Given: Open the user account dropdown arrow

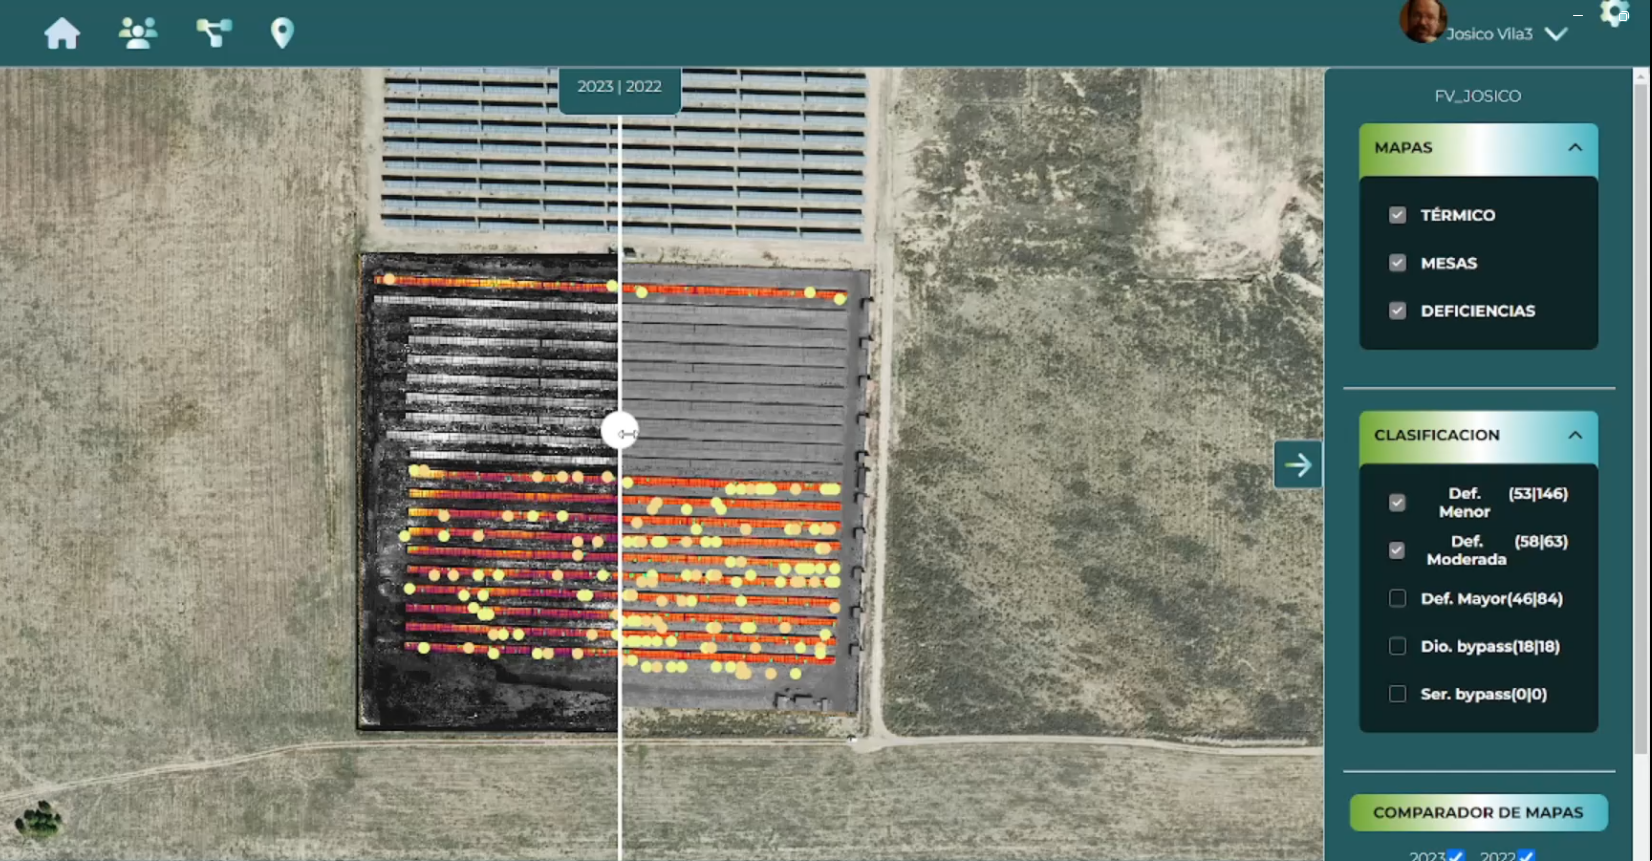Looking at the screenshot, I should click(x=1556, y=34).
